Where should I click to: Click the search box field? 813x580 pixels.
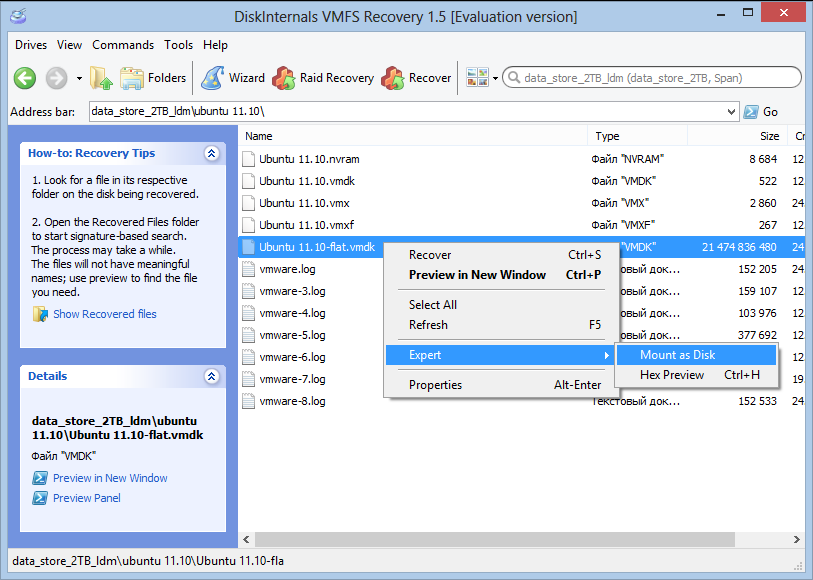[x=655, y=78]
